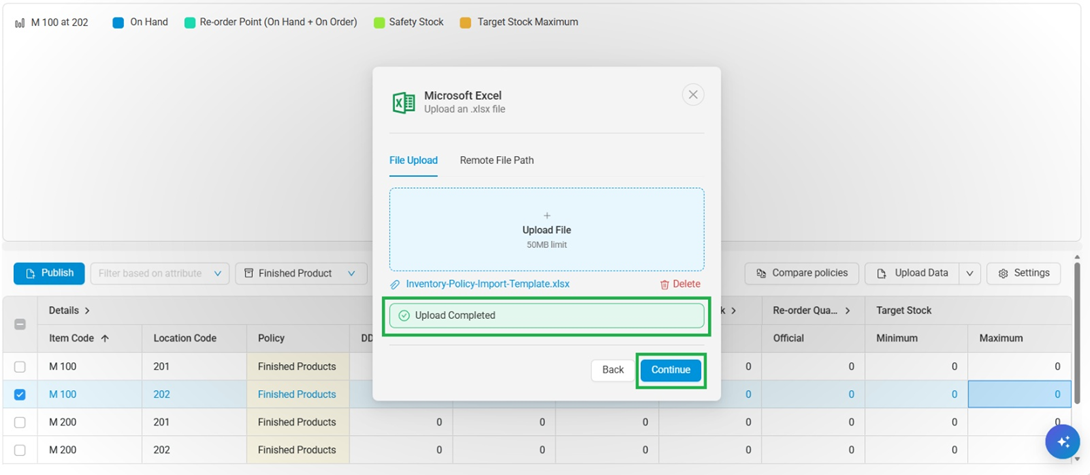The width and height of the screenshot is (1090, 475).
Task: Open the Filter based on attribute dropdown
Action: tap(160, 273)
